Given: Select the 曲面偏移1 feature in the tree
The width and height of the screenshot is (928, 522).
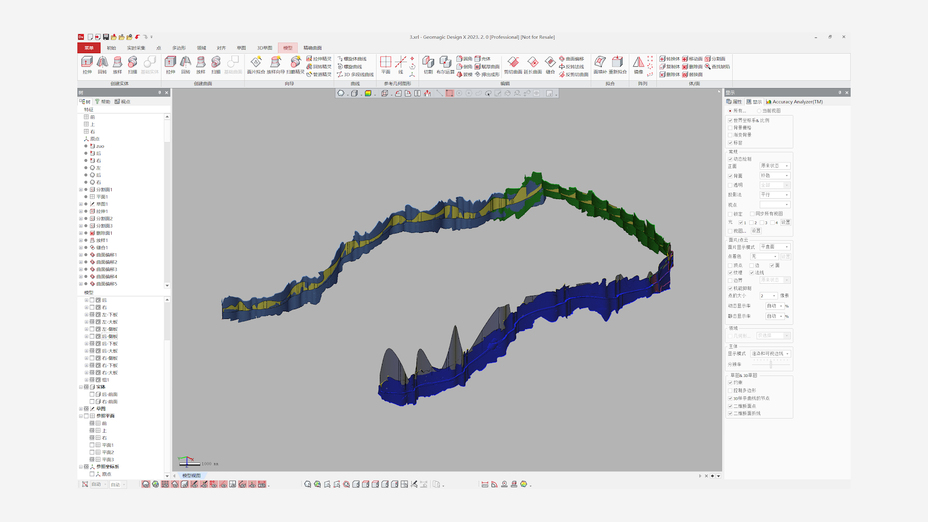Looking at the screenshot, I should tap(107, 254).
